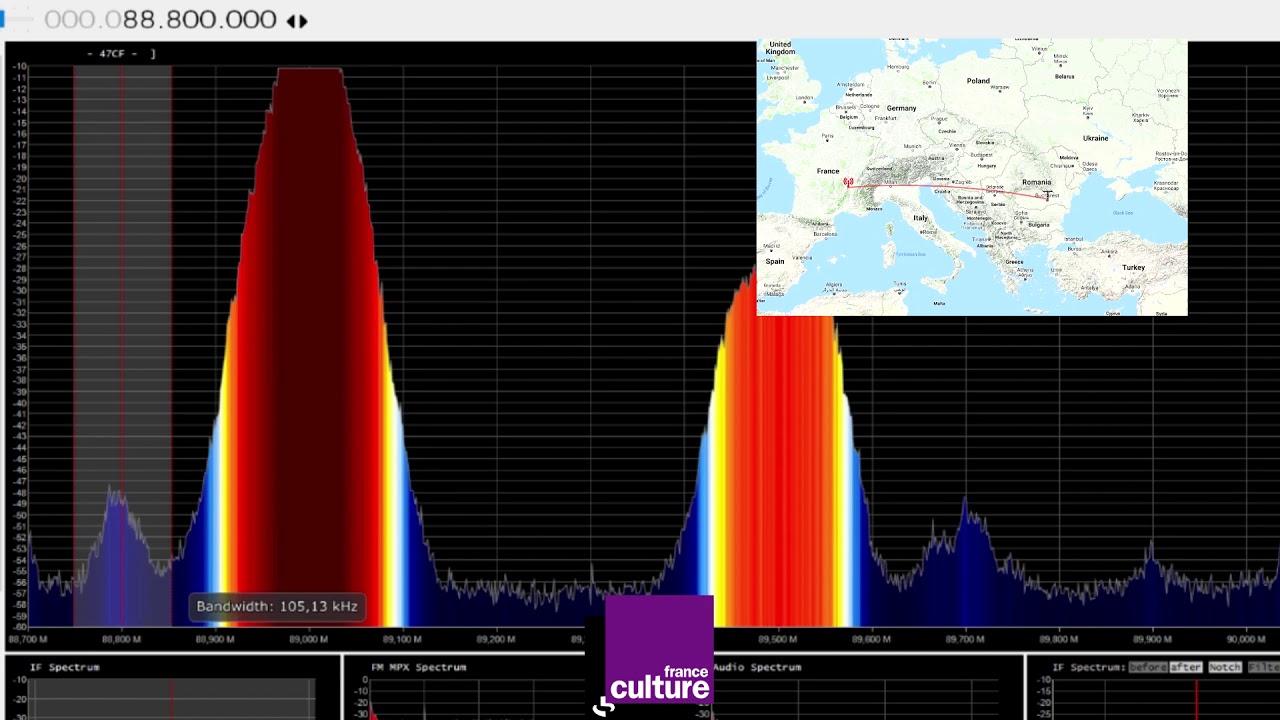Click the -60 dB scale label on the main spectrum

20,628
